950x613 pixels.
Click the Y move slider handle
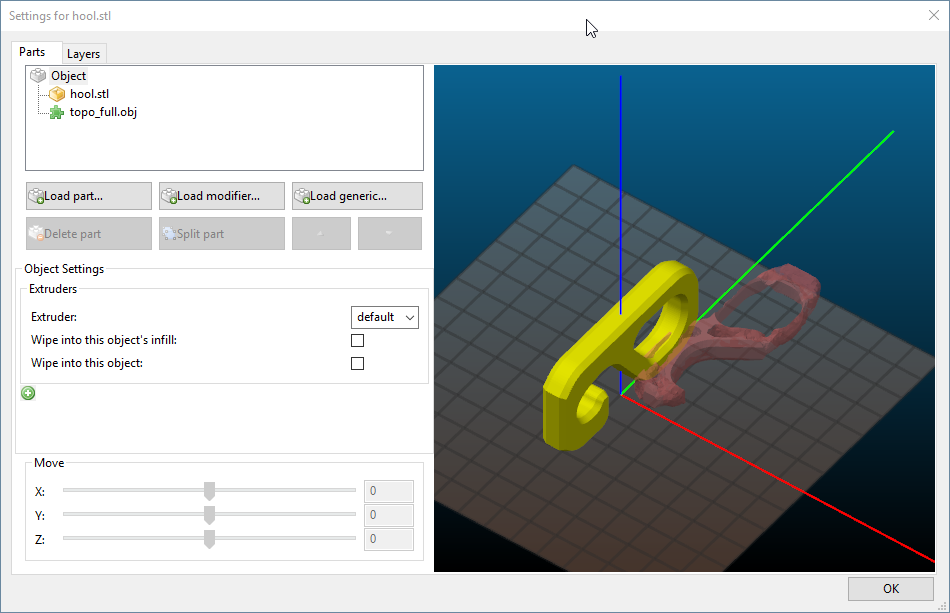[x=209, y=515]
